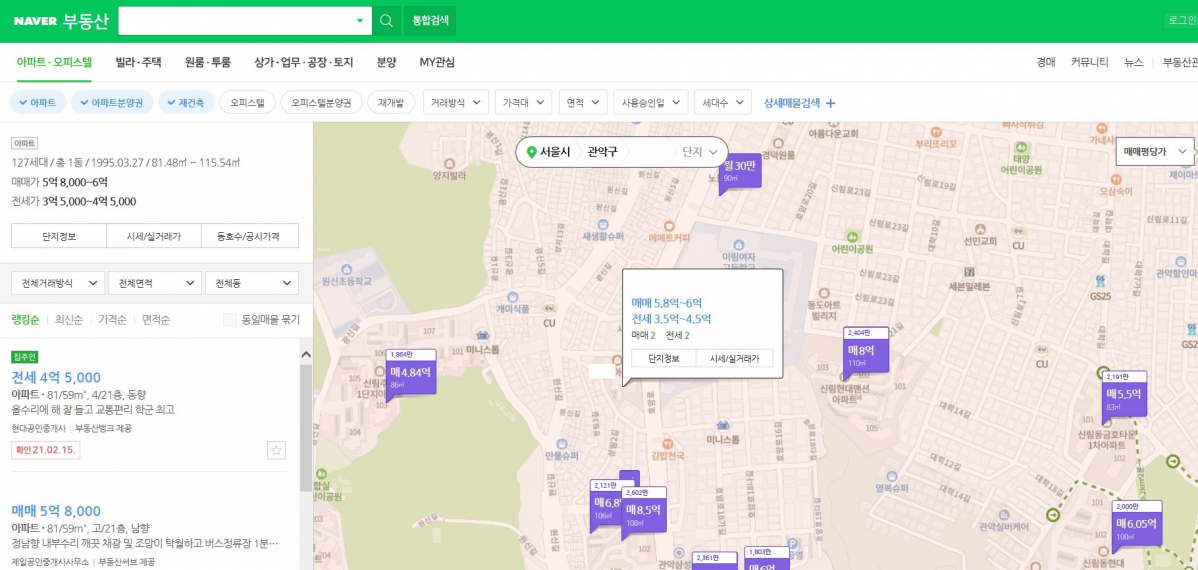Click the favorite star on 전세 4억 5,000 listing
The image size is (1198, 570).
[x=277, y=450]
